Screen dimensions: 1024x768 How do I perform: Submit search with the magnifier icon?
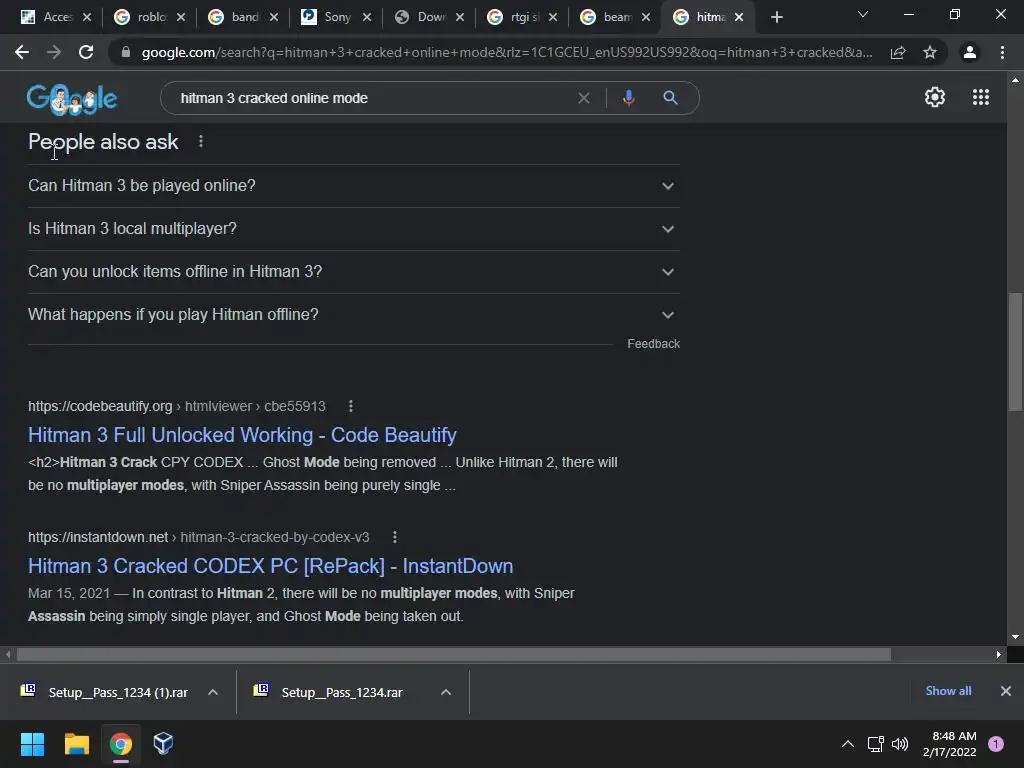point(670,98)
